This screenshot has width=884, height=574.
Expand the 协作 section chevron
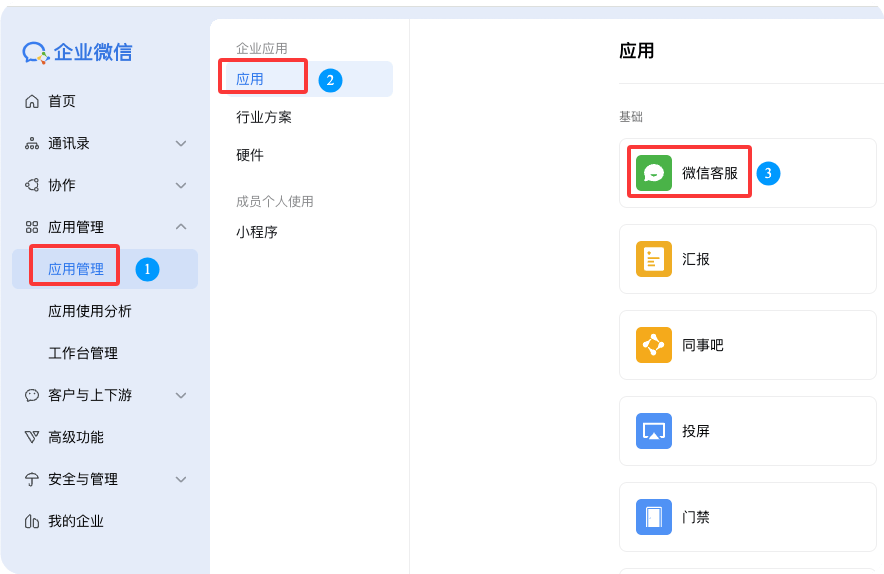(181, 185)
